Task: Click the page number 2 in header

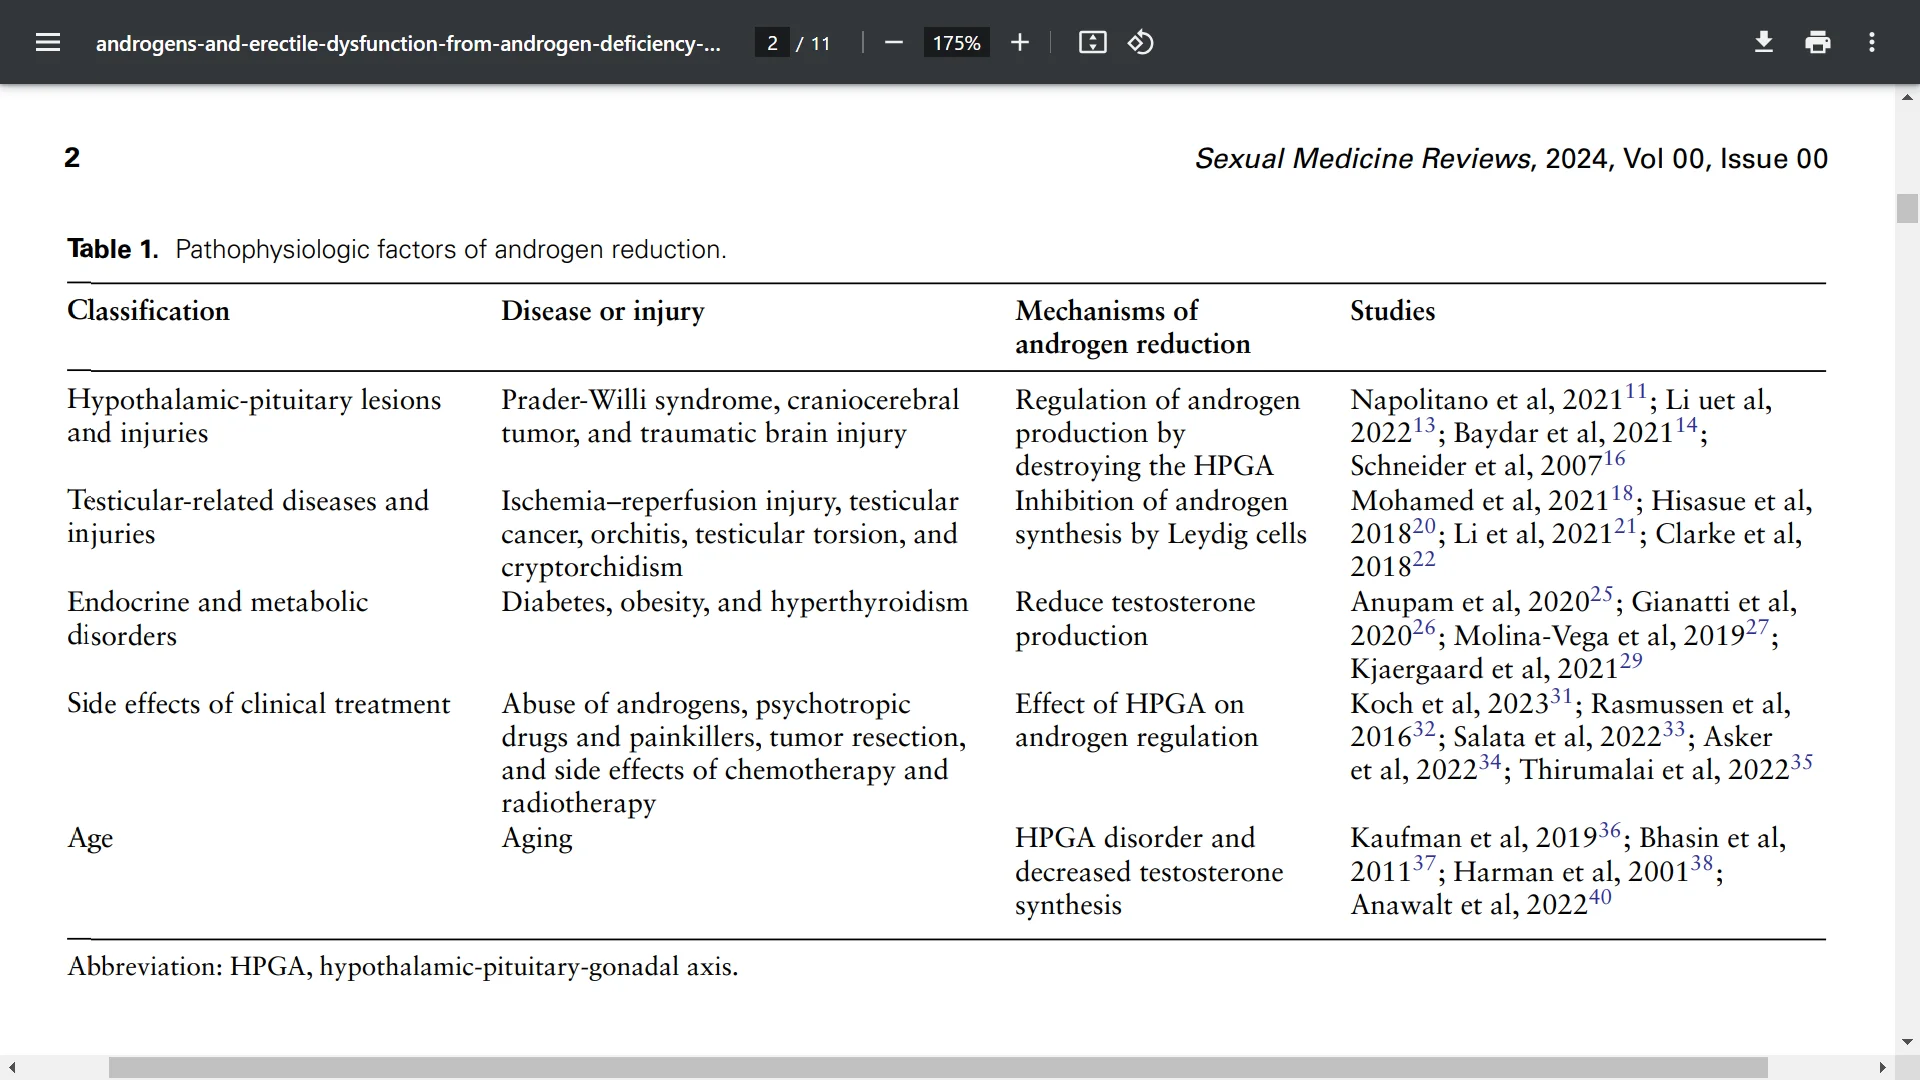Action: (x=72, y=158)
